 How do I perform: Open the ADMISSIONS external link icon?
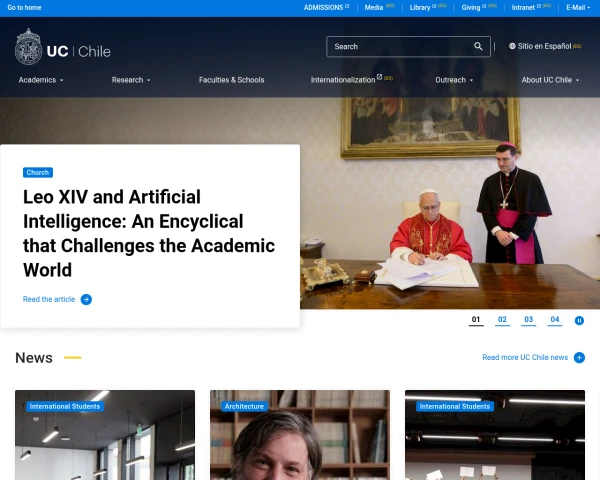click(x=347, y=6)
